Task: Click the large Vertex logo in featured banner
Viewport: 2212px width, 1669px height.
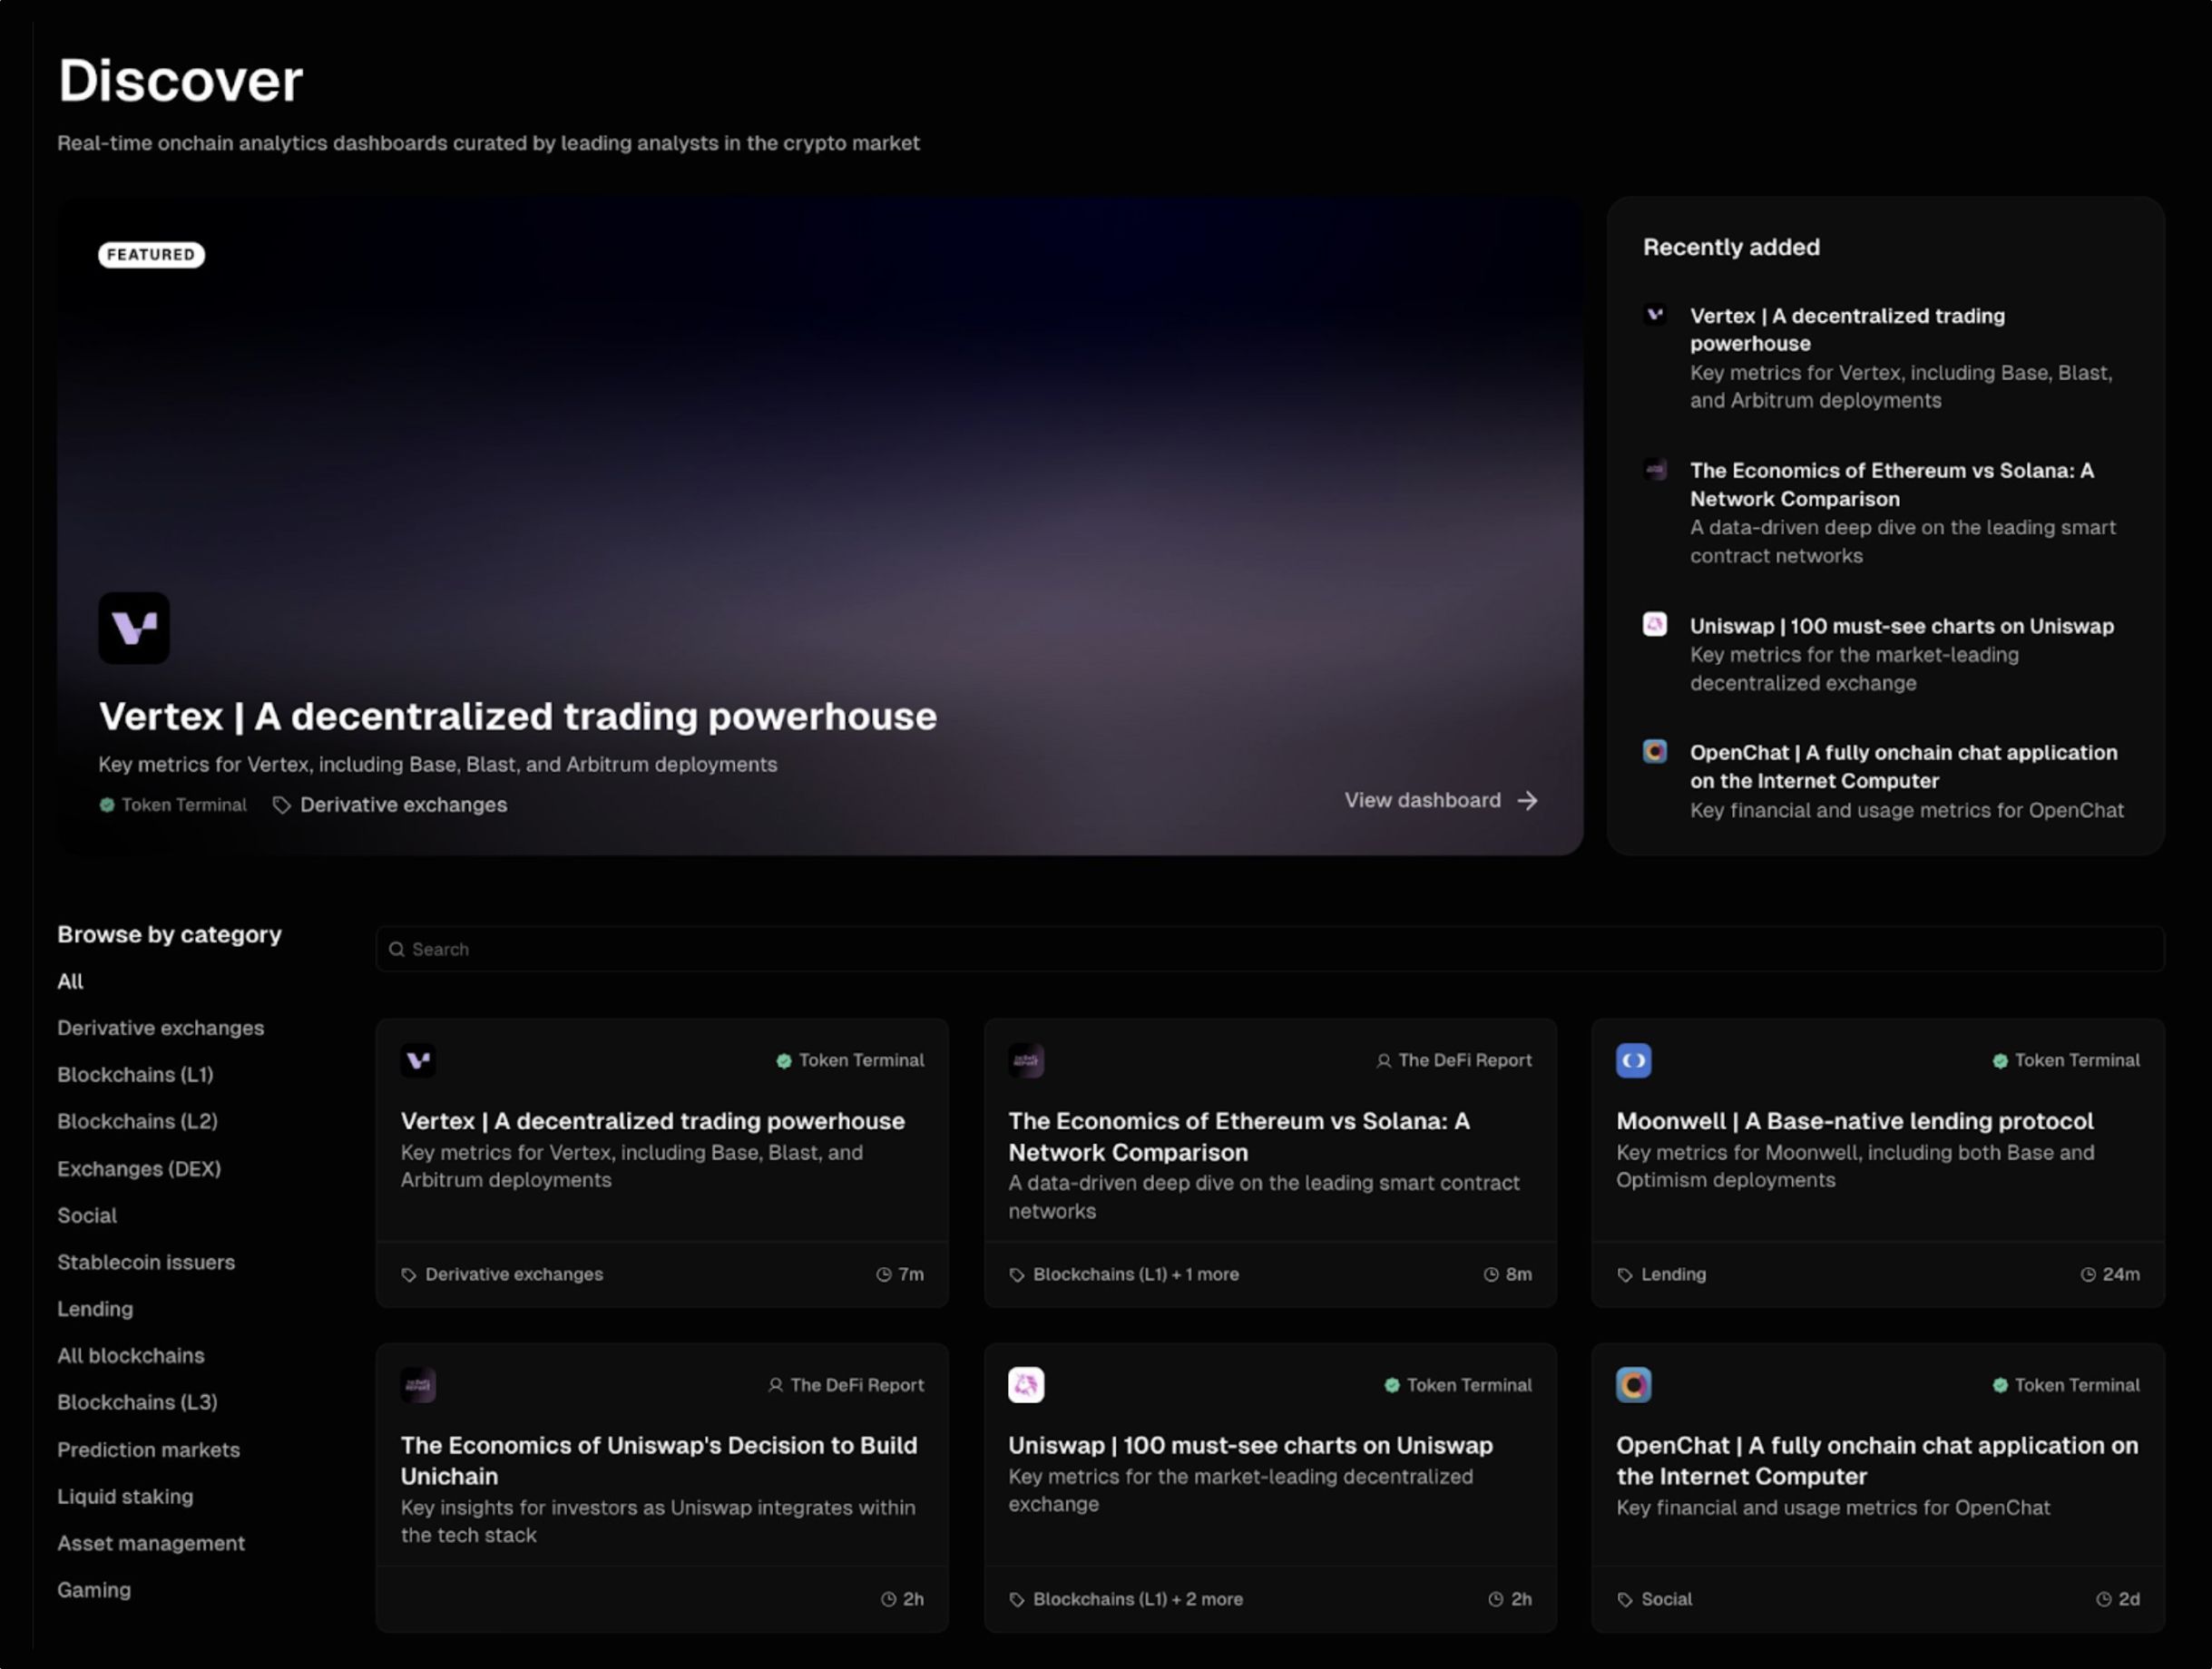Action: click(x=134, y=628)
